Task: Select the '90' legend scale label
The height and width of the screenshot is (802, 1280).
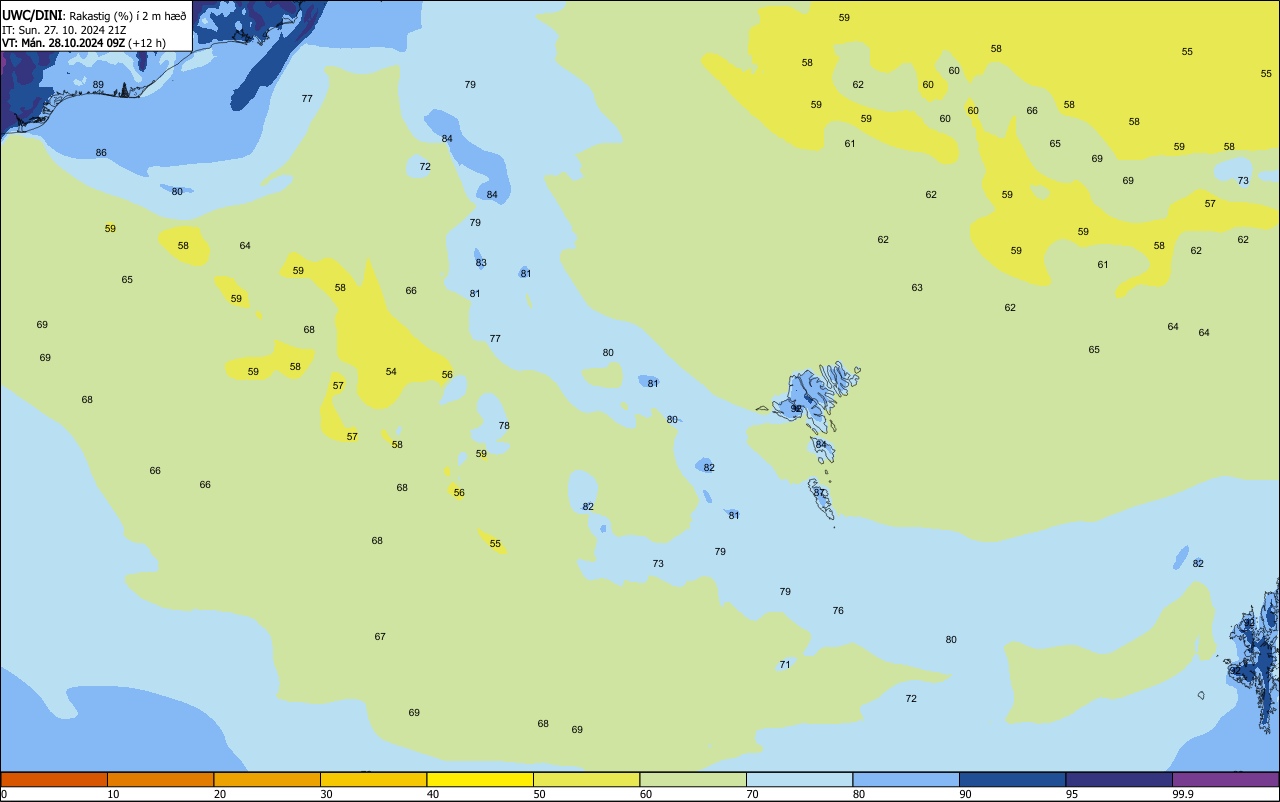Action: click(966, 794)
